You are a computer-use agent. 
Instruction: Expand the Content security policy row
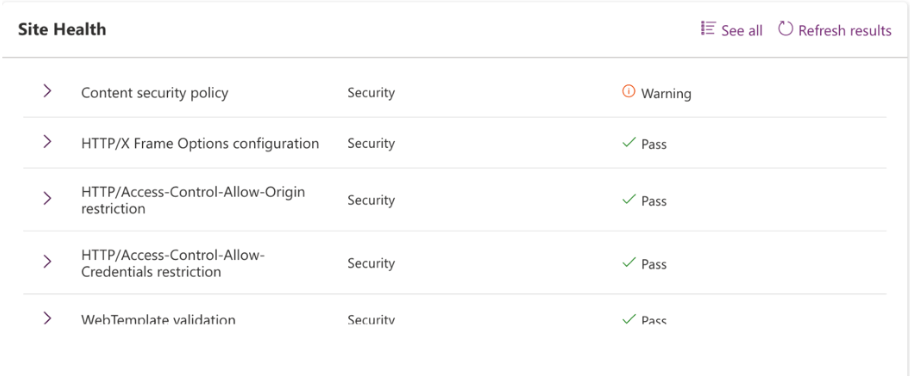point(48,91)
